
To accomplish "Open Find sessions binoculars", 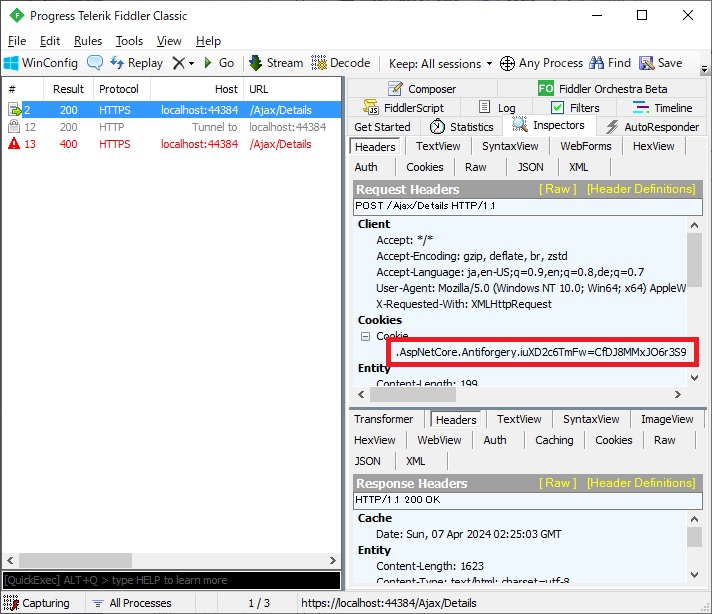I will (x=610, y=63).
